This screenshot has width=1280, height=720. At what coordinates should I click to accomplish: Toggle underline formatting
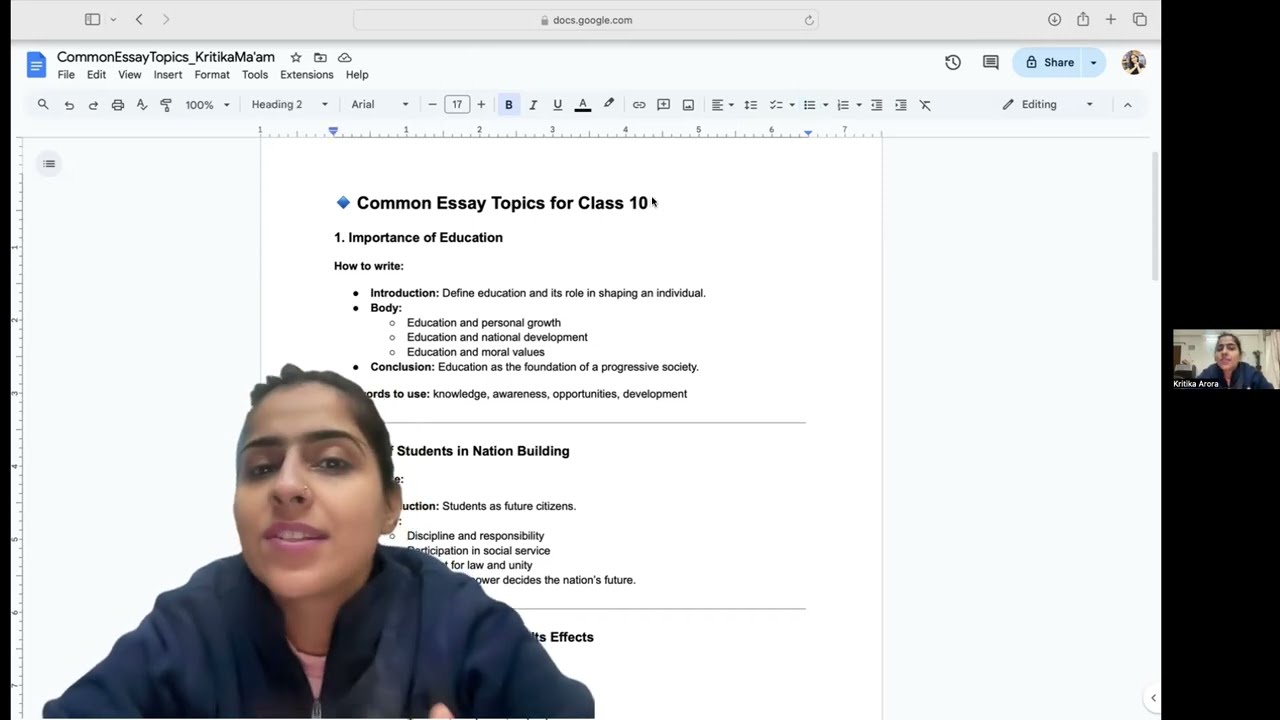coord(557,104)
